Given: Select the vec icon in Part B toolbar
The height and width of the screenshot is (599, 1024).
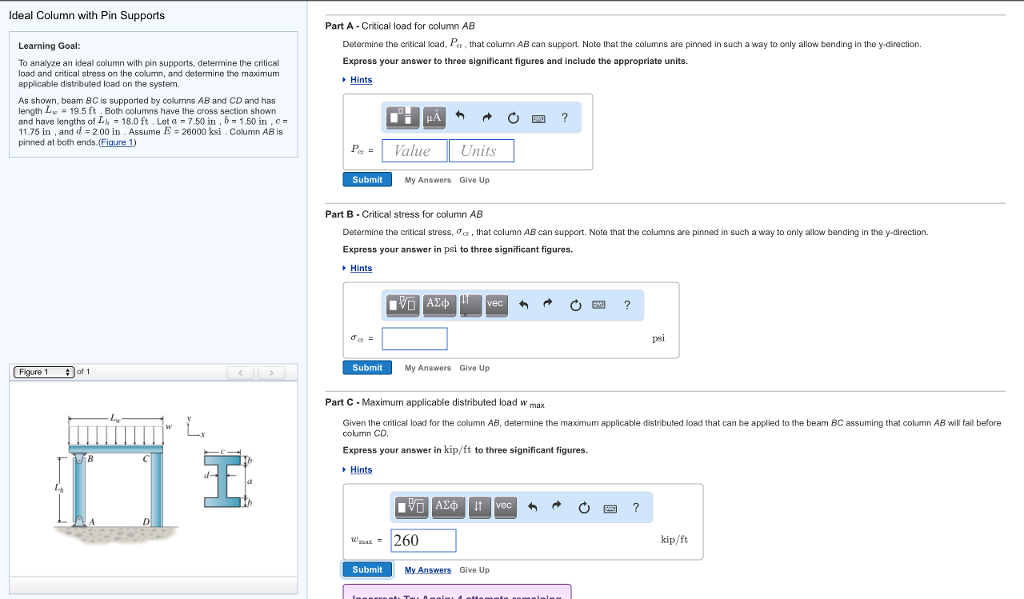Looking at the screenshot, I should pyautogui.click(x=494, y=303).
